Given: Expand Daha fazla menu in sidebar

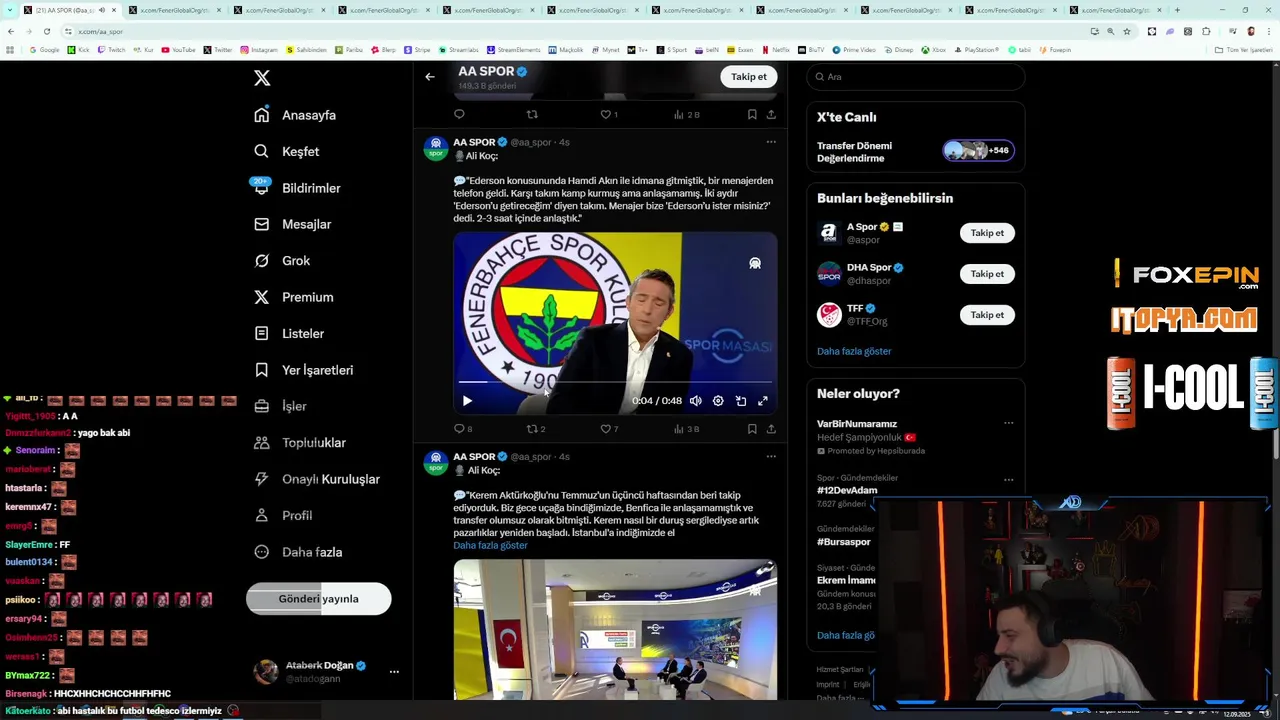Looking at the screenshot, I should coord(298,552).
